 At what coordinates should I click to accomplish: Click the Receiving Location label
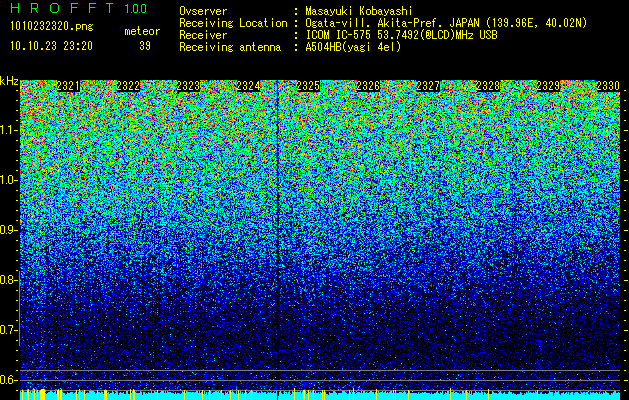coord(233,23)
